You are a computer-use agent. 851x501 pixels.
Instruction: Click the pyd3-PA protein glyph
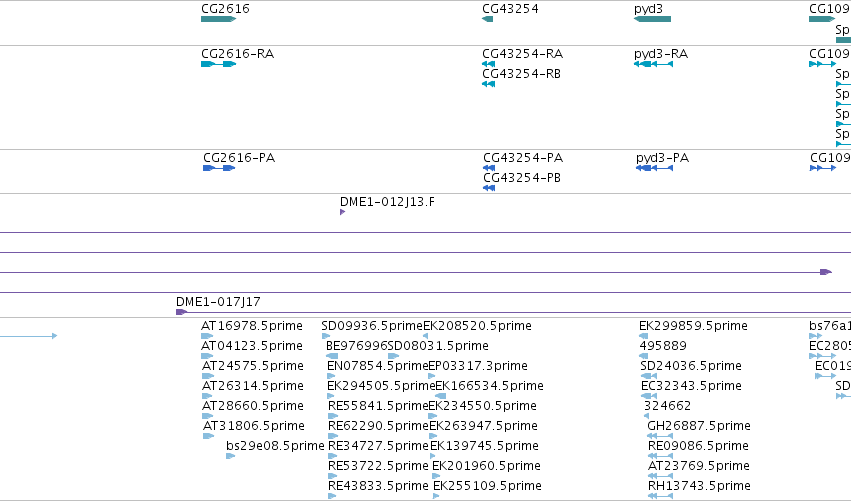click(655, 168)
